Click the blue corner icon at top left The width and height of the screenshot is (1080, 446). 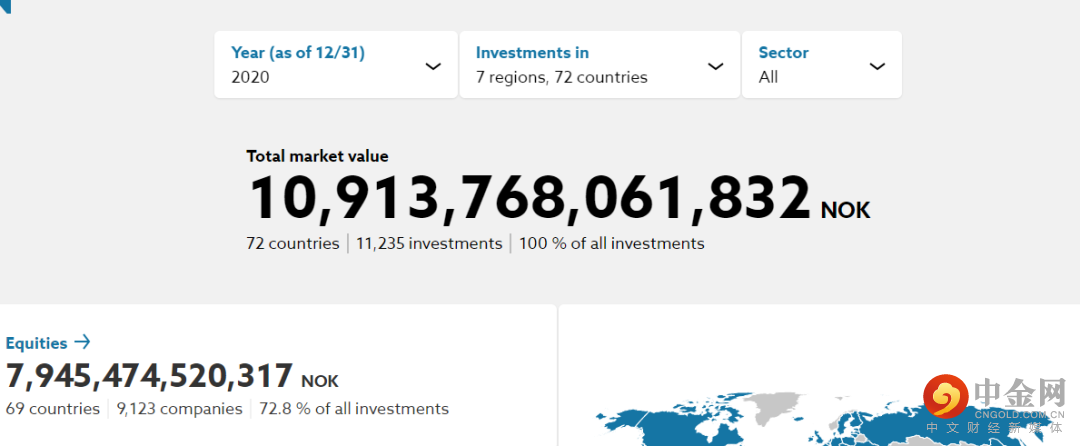click(5, 6)
